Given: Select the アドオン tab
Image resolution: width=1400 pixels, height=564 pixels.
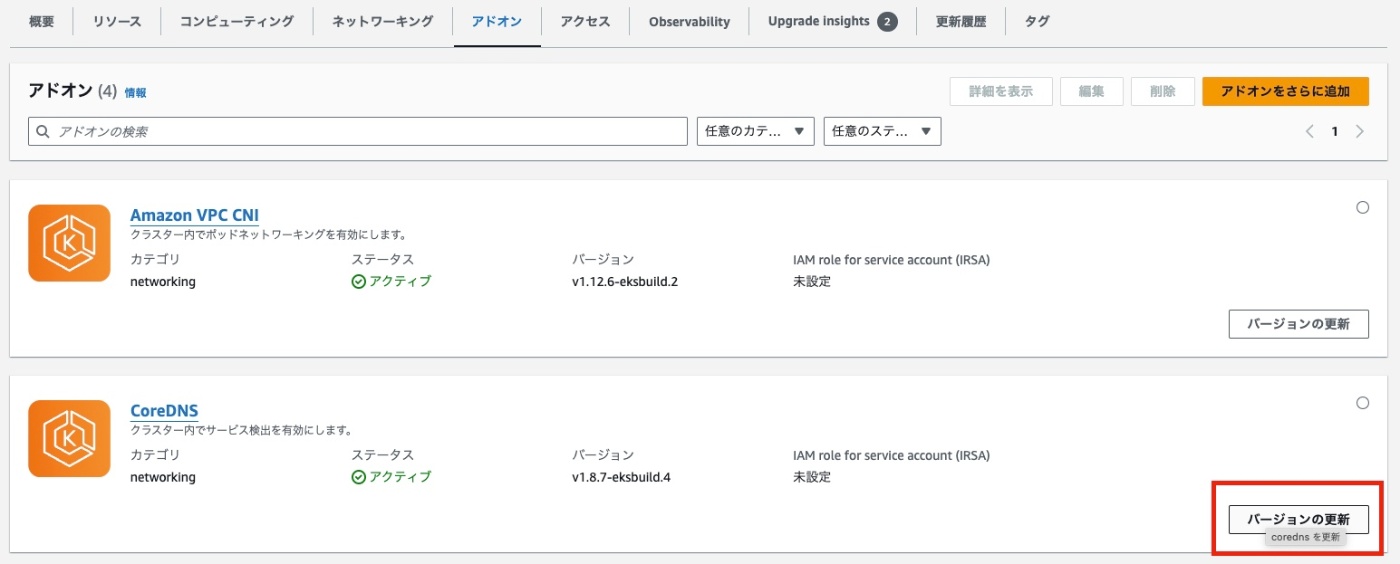Looking at the screenshot, I should pos(497,21).
